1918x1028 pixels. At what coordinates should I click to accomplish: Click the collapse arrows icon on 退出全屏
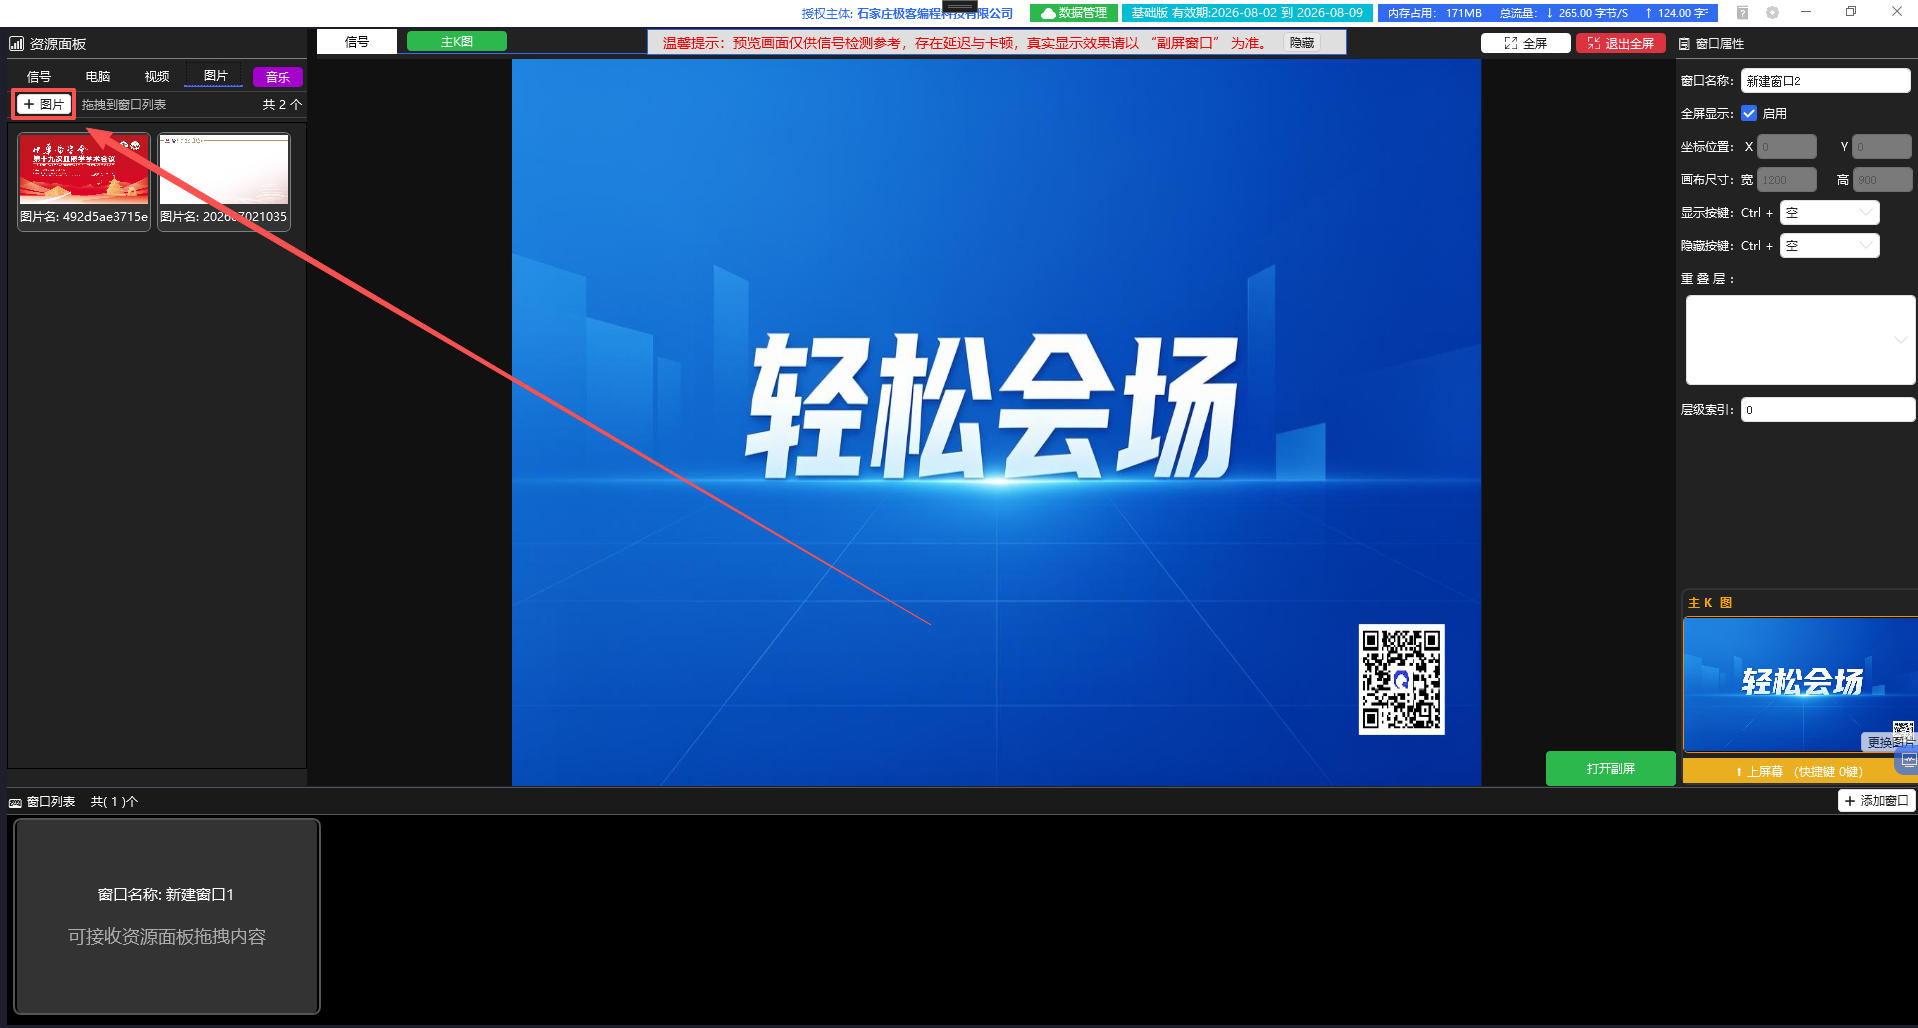click(1593, 43)
